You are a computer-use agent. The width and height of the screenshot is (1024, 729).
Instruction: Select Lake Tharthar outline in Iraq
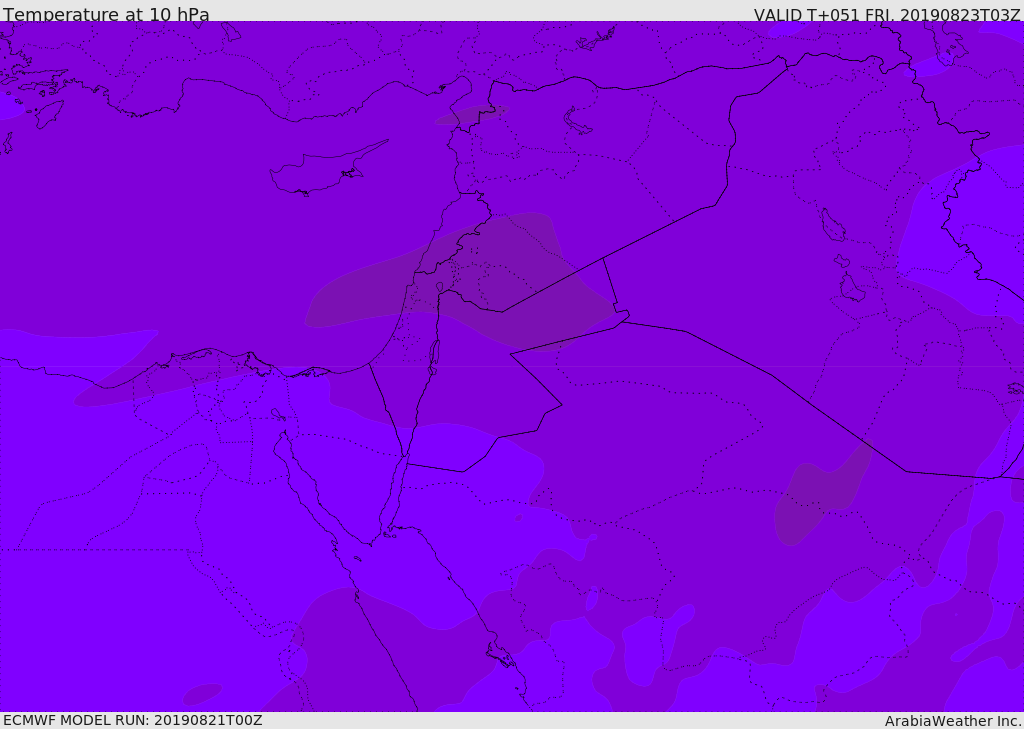(832, 225)
